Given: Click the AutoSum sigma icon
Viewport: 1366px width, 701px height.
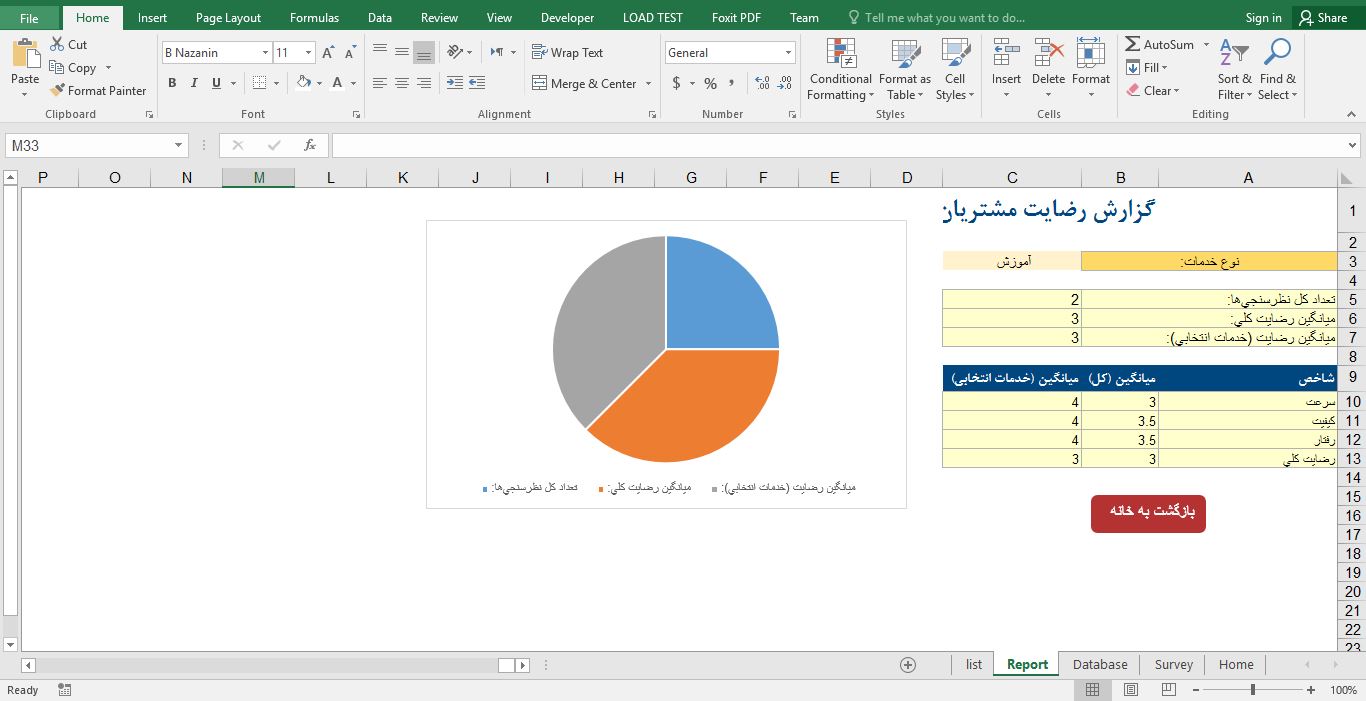Looking at the screenshot, I should click(x=1132, y=45).
